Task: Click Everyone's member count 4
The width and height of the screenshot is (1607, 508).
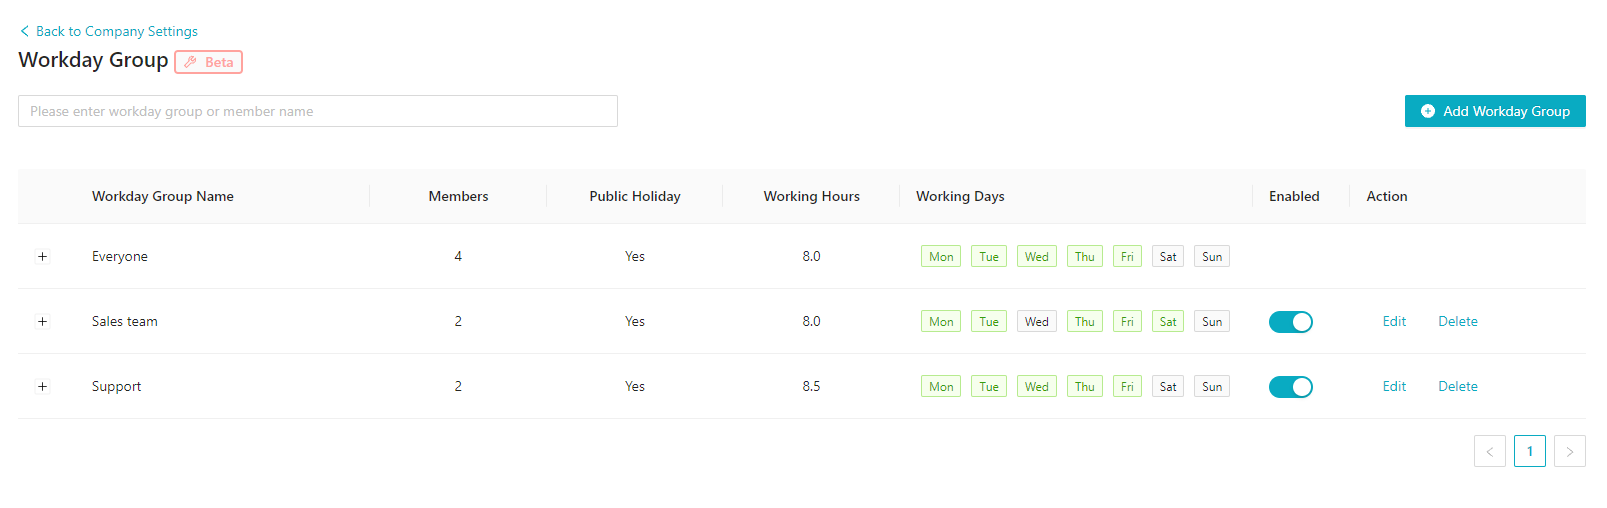Action: 458,256
